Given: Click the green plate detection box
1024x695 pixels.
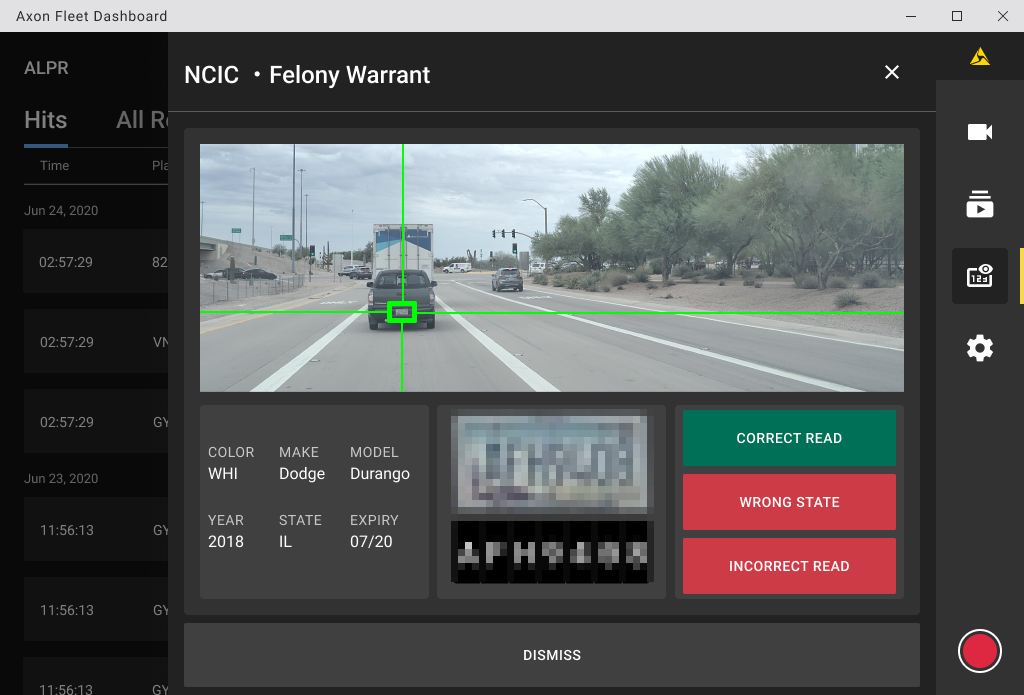Looking at the screenshot, I should [x=402, y=312].
